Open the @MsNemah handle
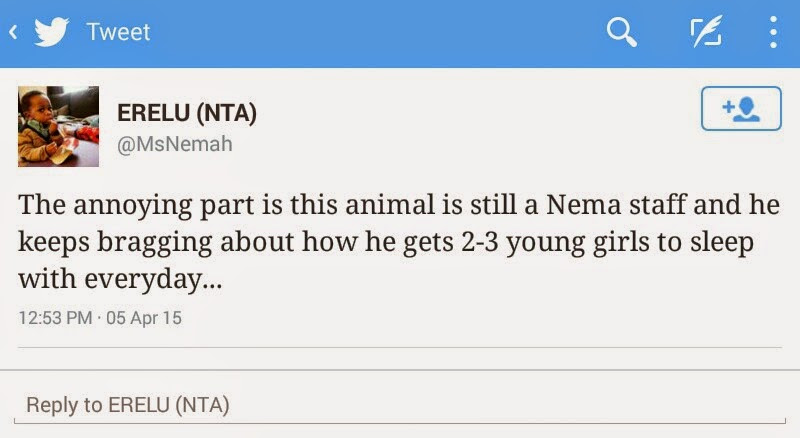This screenshot has height=438, width=800. [x=175, y=145]
